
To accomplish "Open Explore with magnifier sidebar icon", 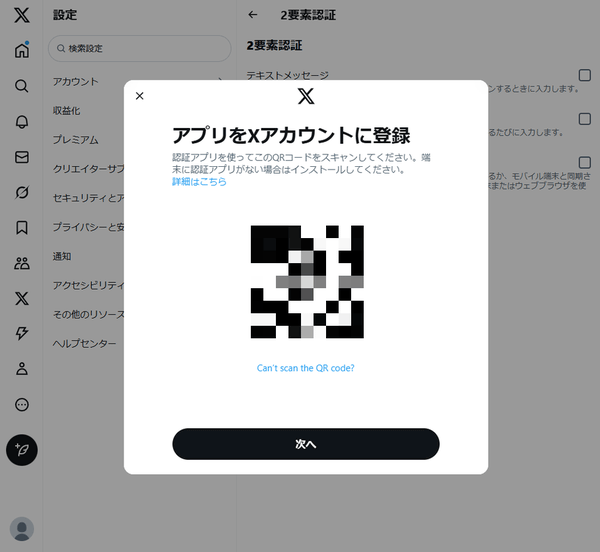I will pyautogui.click(x=22, y=86).
